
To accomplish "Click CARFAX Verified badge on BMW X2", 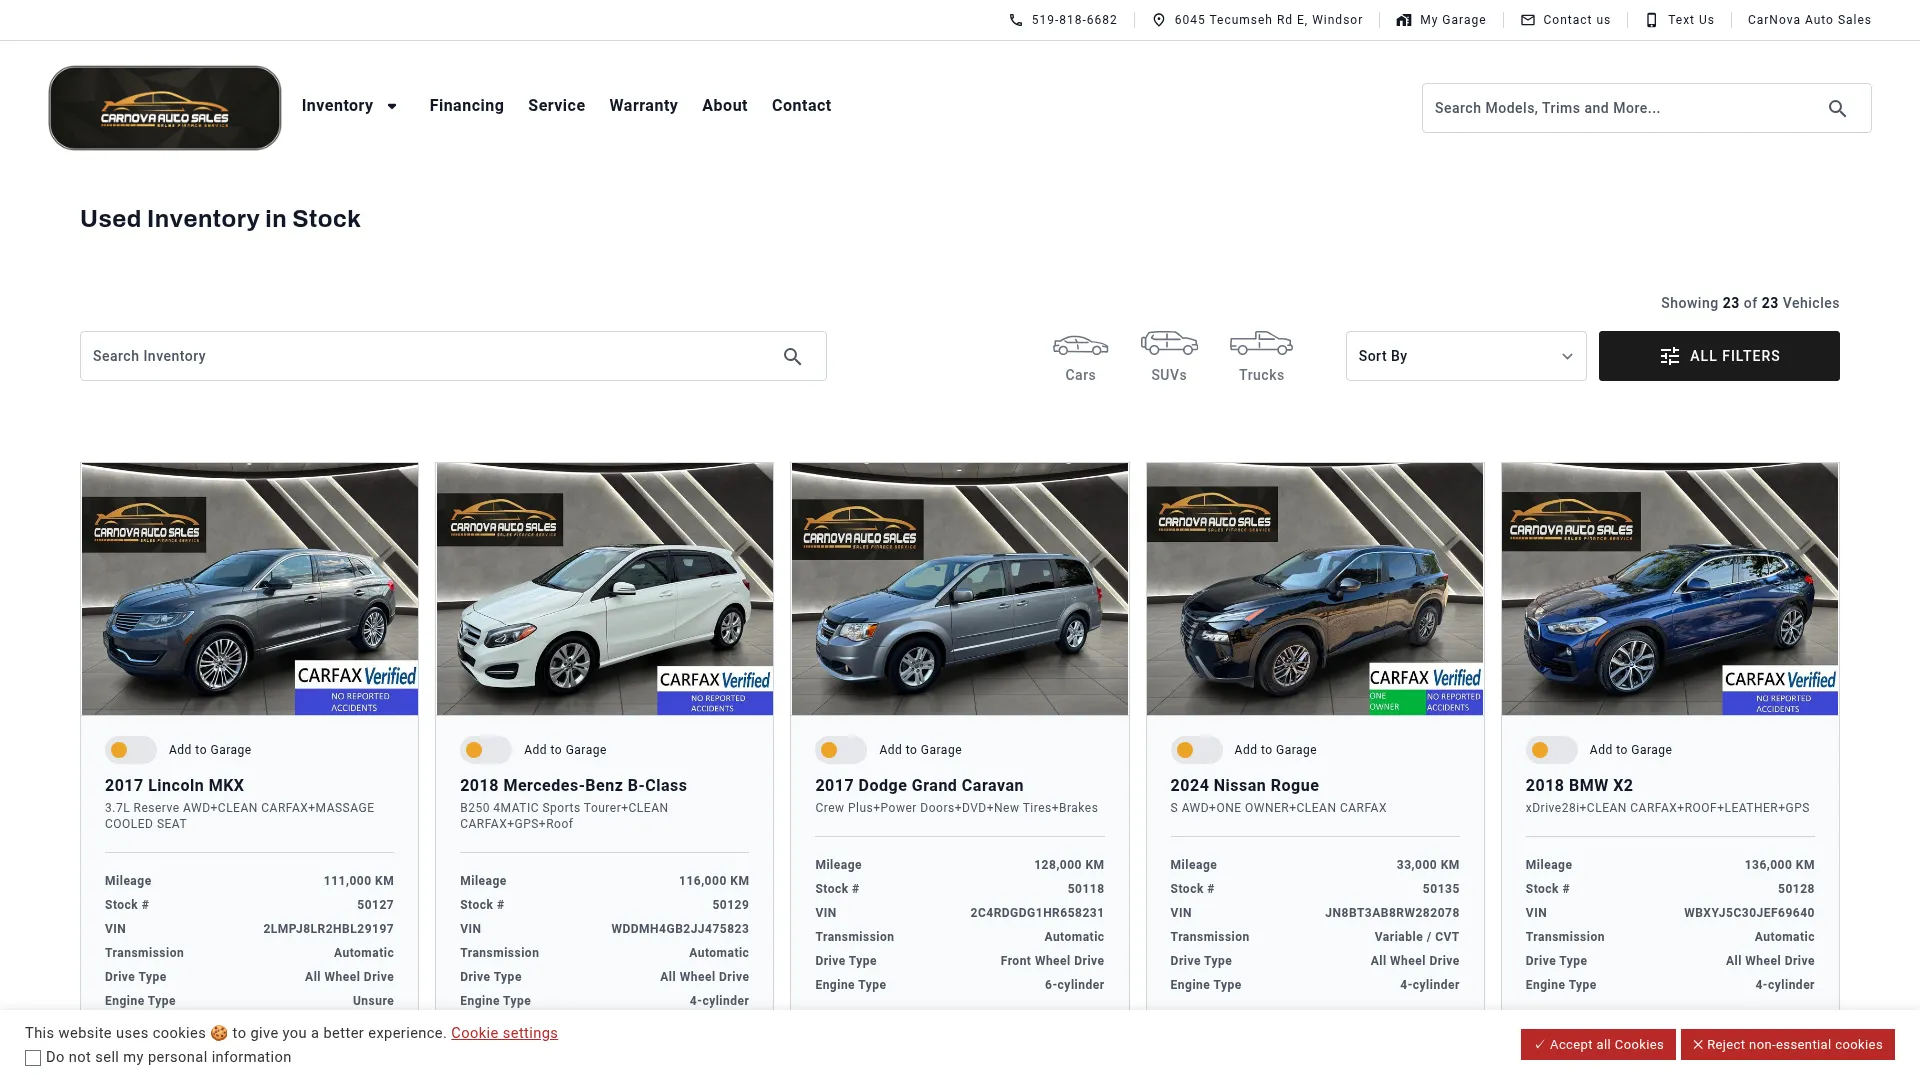I will pyautogui.click(x=1780, y=690).
